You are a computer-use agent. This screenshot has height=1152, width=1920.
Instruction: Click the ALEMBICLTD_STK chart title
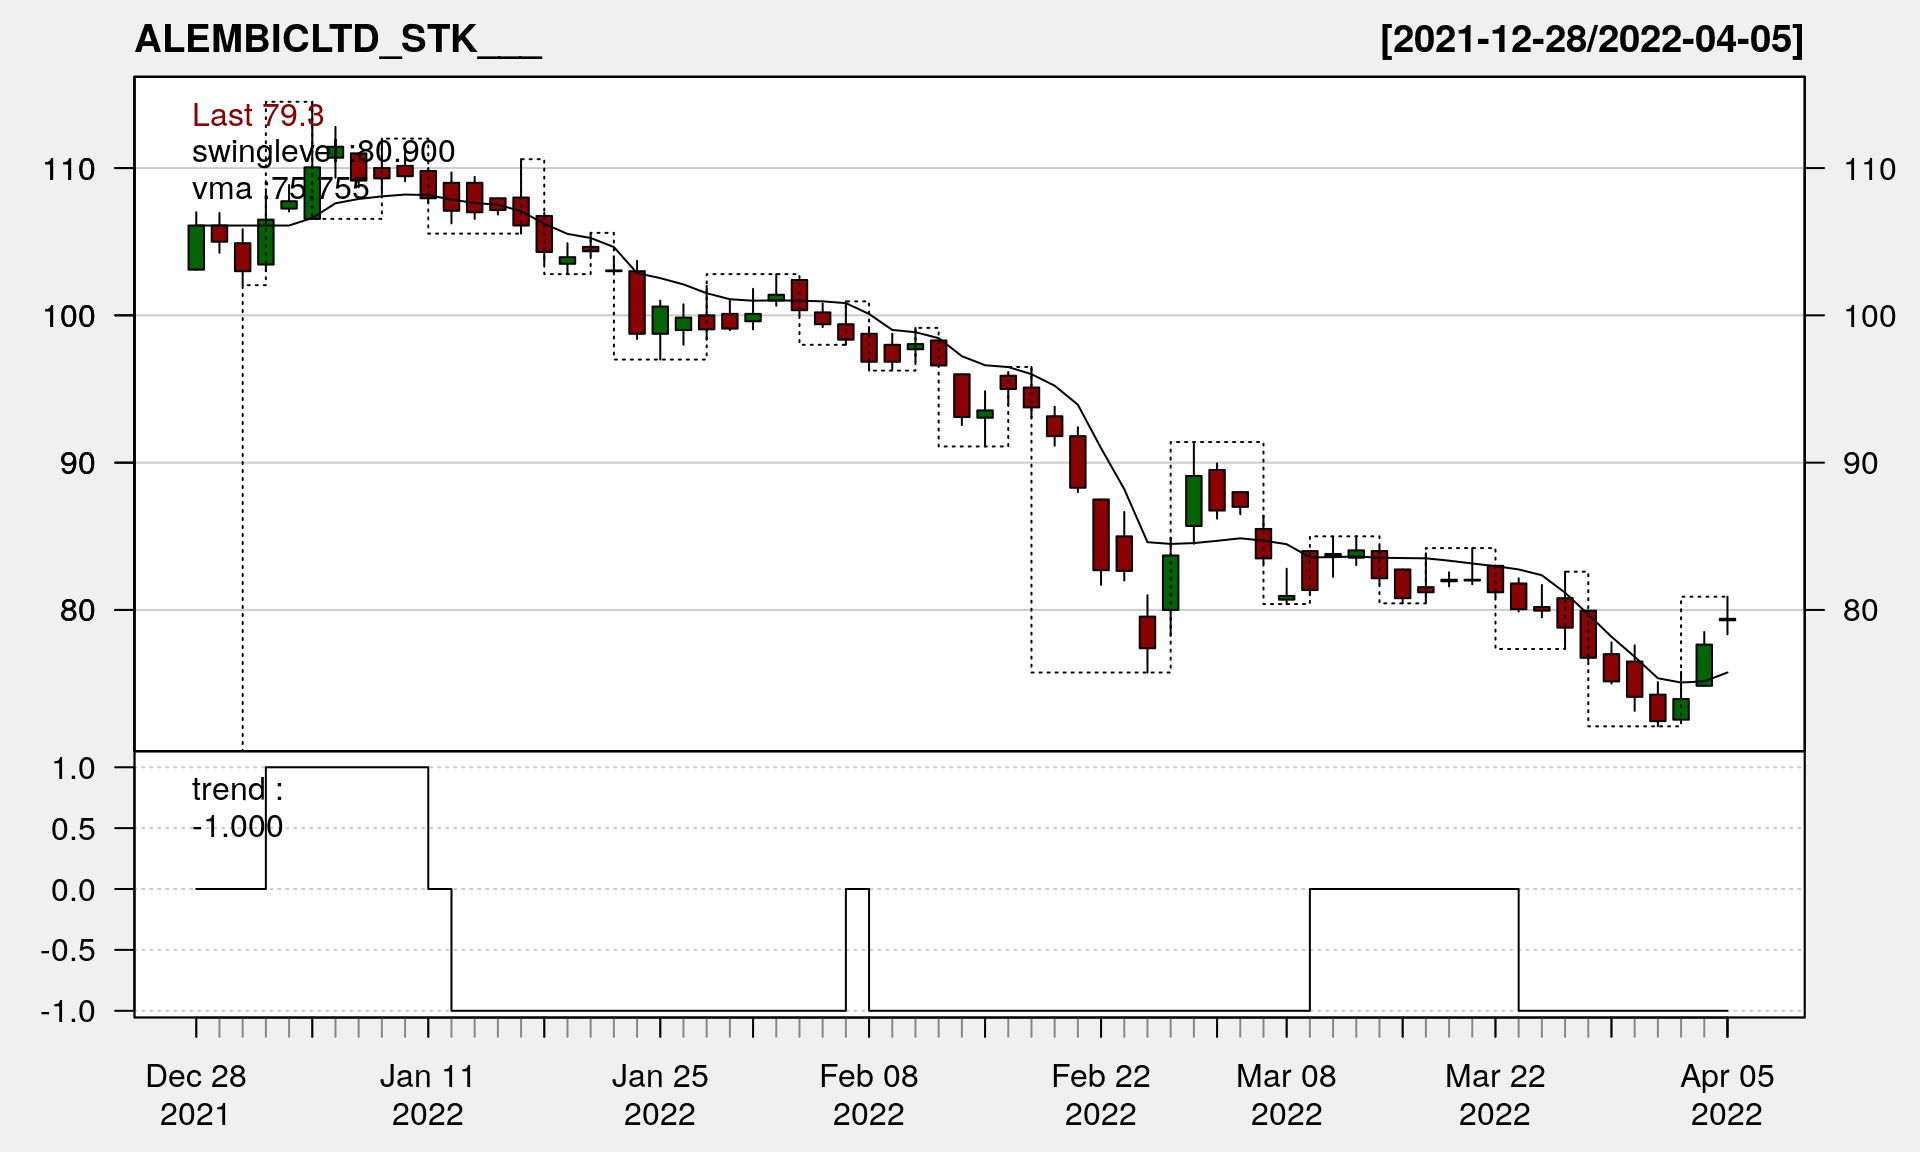point(337,39)
